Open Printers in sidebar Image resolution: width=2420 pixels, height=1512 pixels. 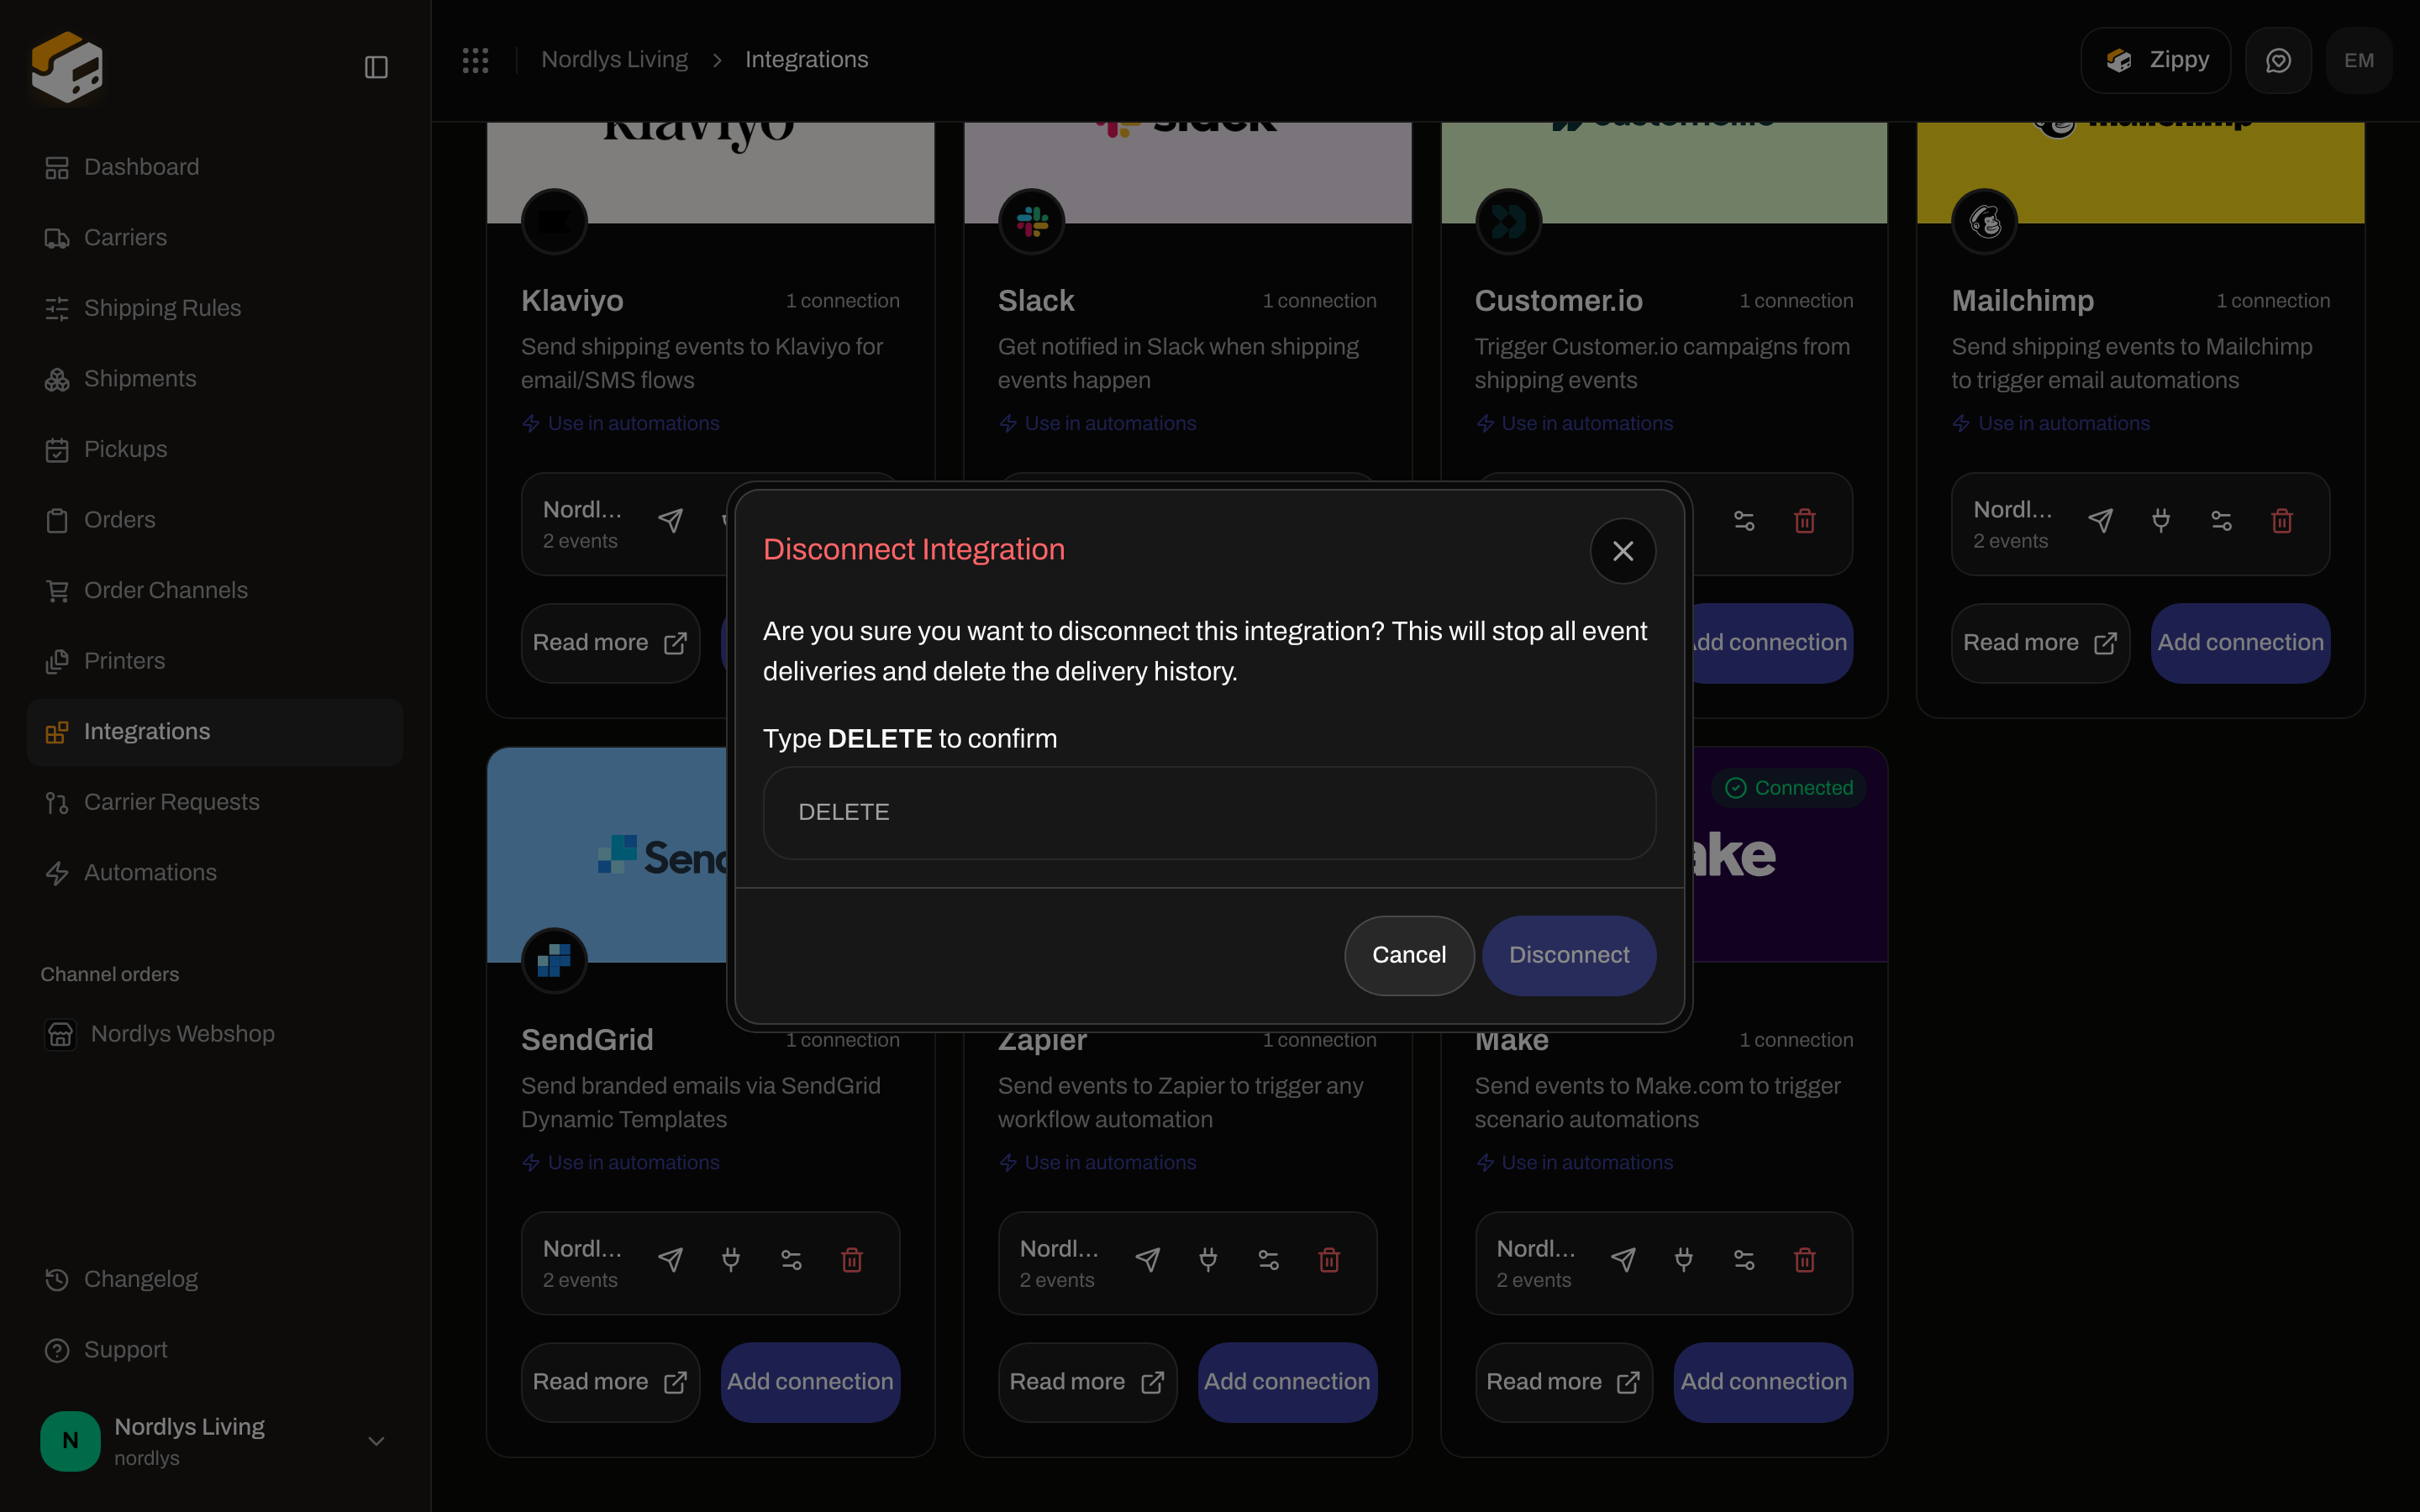click(215, 661)
